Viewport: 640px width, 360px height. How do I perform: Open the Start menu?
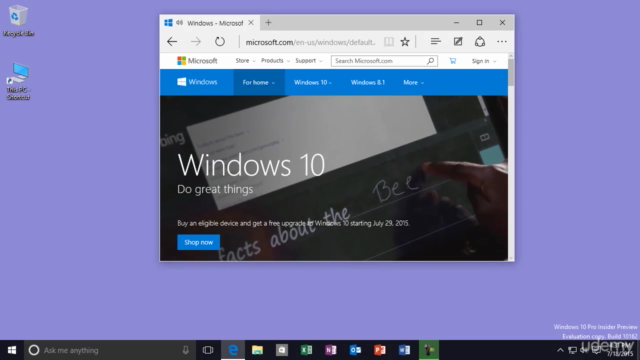12,350
